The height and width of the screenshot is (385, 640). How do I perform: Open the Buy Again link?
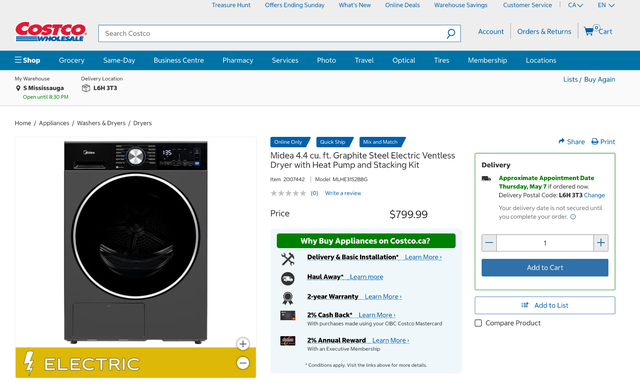[600, 80]
